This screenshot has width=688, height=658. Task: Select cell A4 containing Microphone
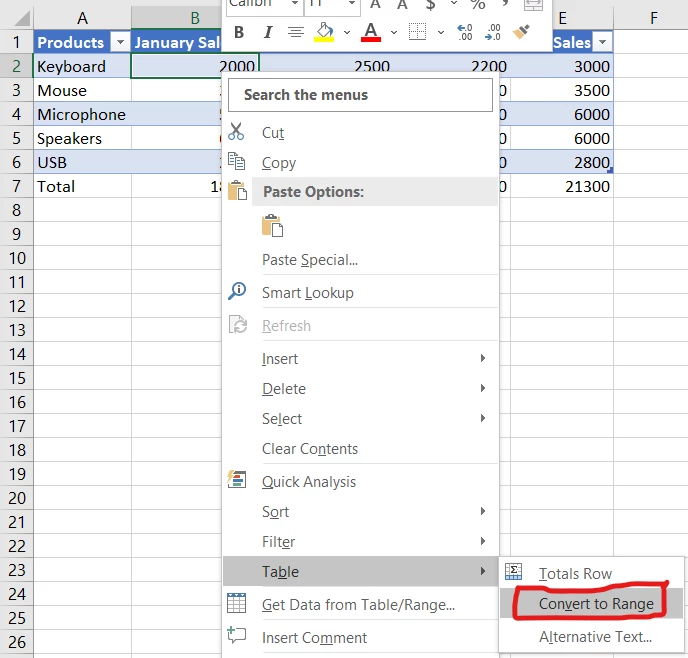click(81, 114)
